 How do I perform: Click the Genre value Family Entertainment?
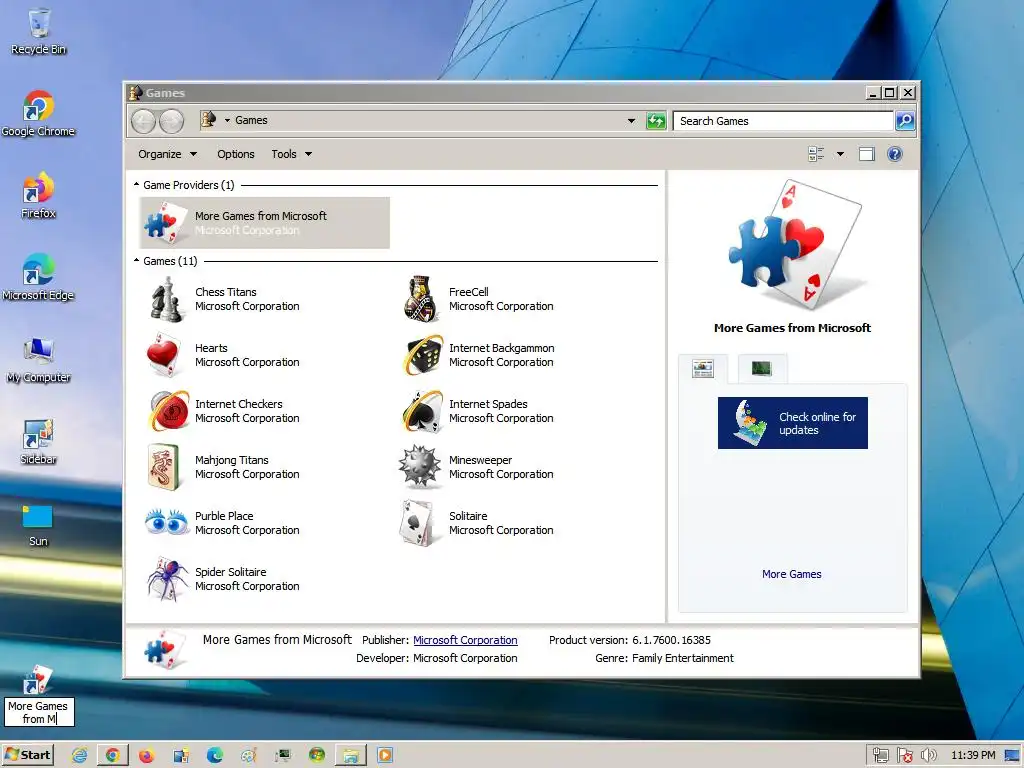[x=682, y=658]
